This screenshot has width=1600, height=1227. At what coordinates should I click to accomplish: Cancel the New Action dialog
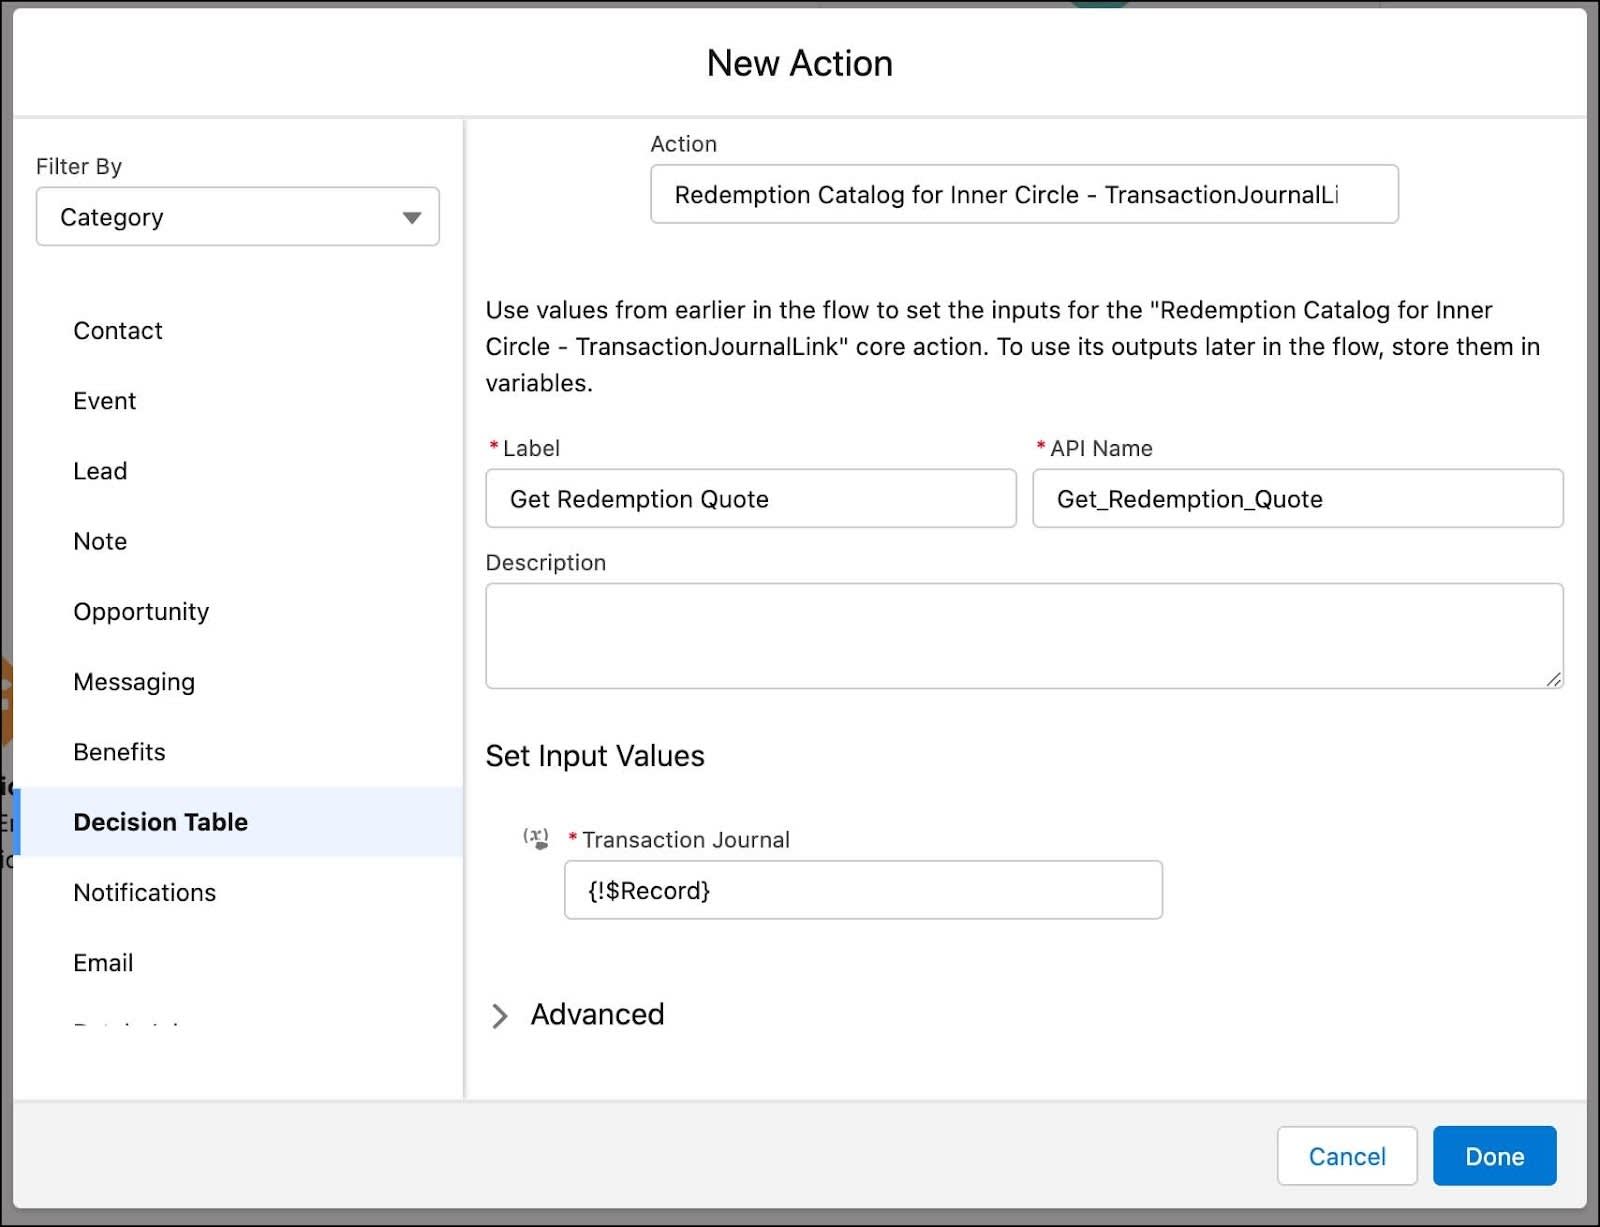pos(1347,1156)
